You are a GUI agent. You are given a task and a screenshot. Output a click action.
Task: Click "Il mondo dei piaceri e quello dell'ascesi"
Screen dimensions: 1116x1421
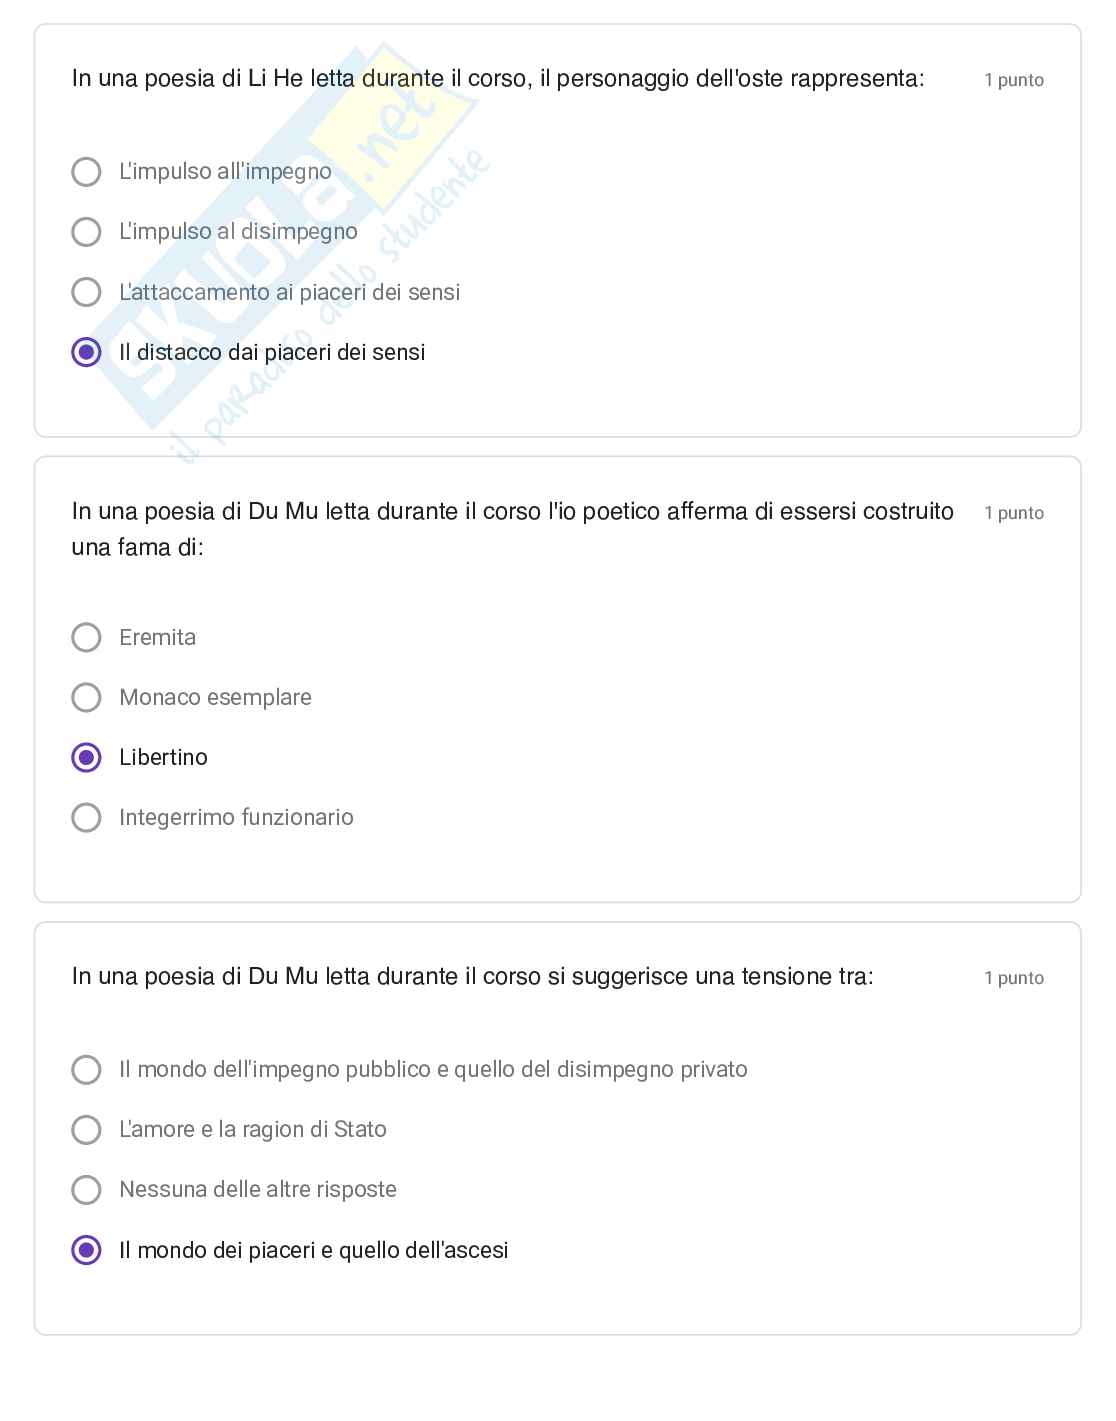[87, 1250]
